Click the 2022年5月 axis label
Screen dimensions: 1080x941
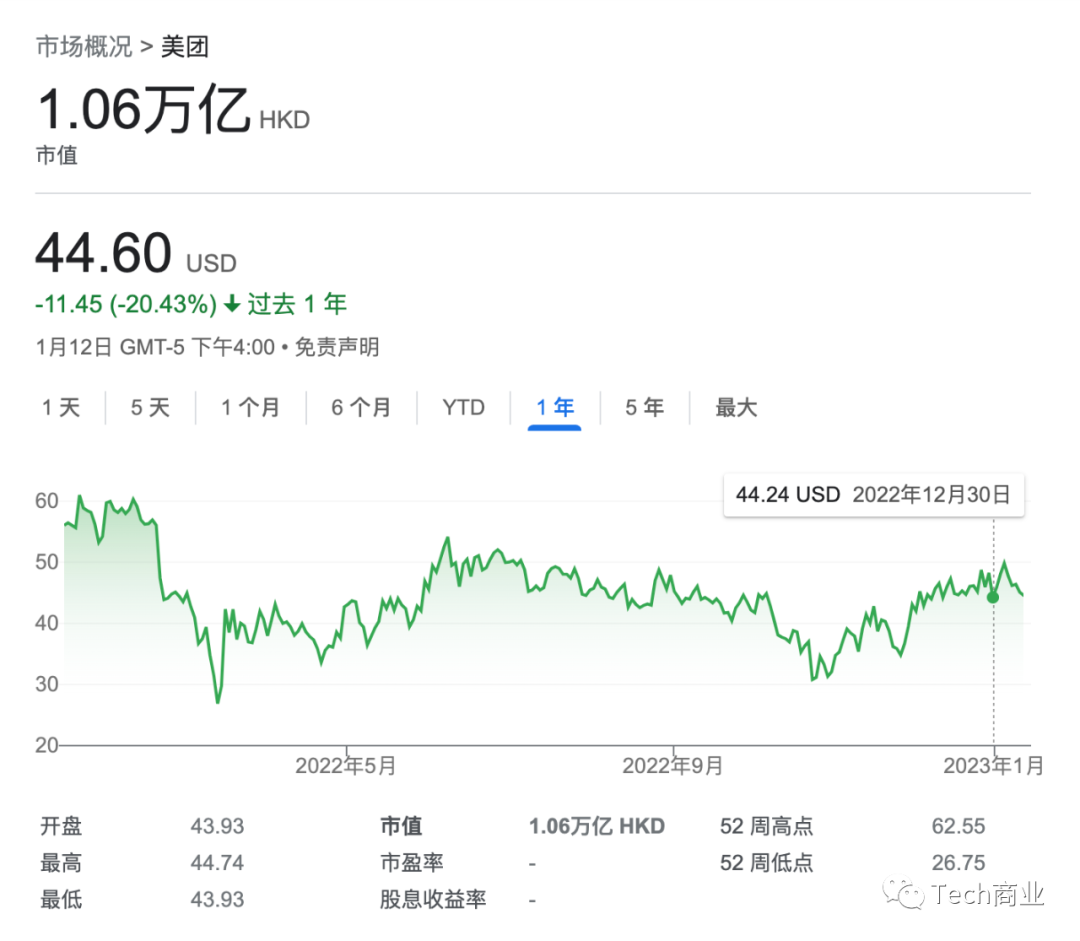(x=346, y=766)
